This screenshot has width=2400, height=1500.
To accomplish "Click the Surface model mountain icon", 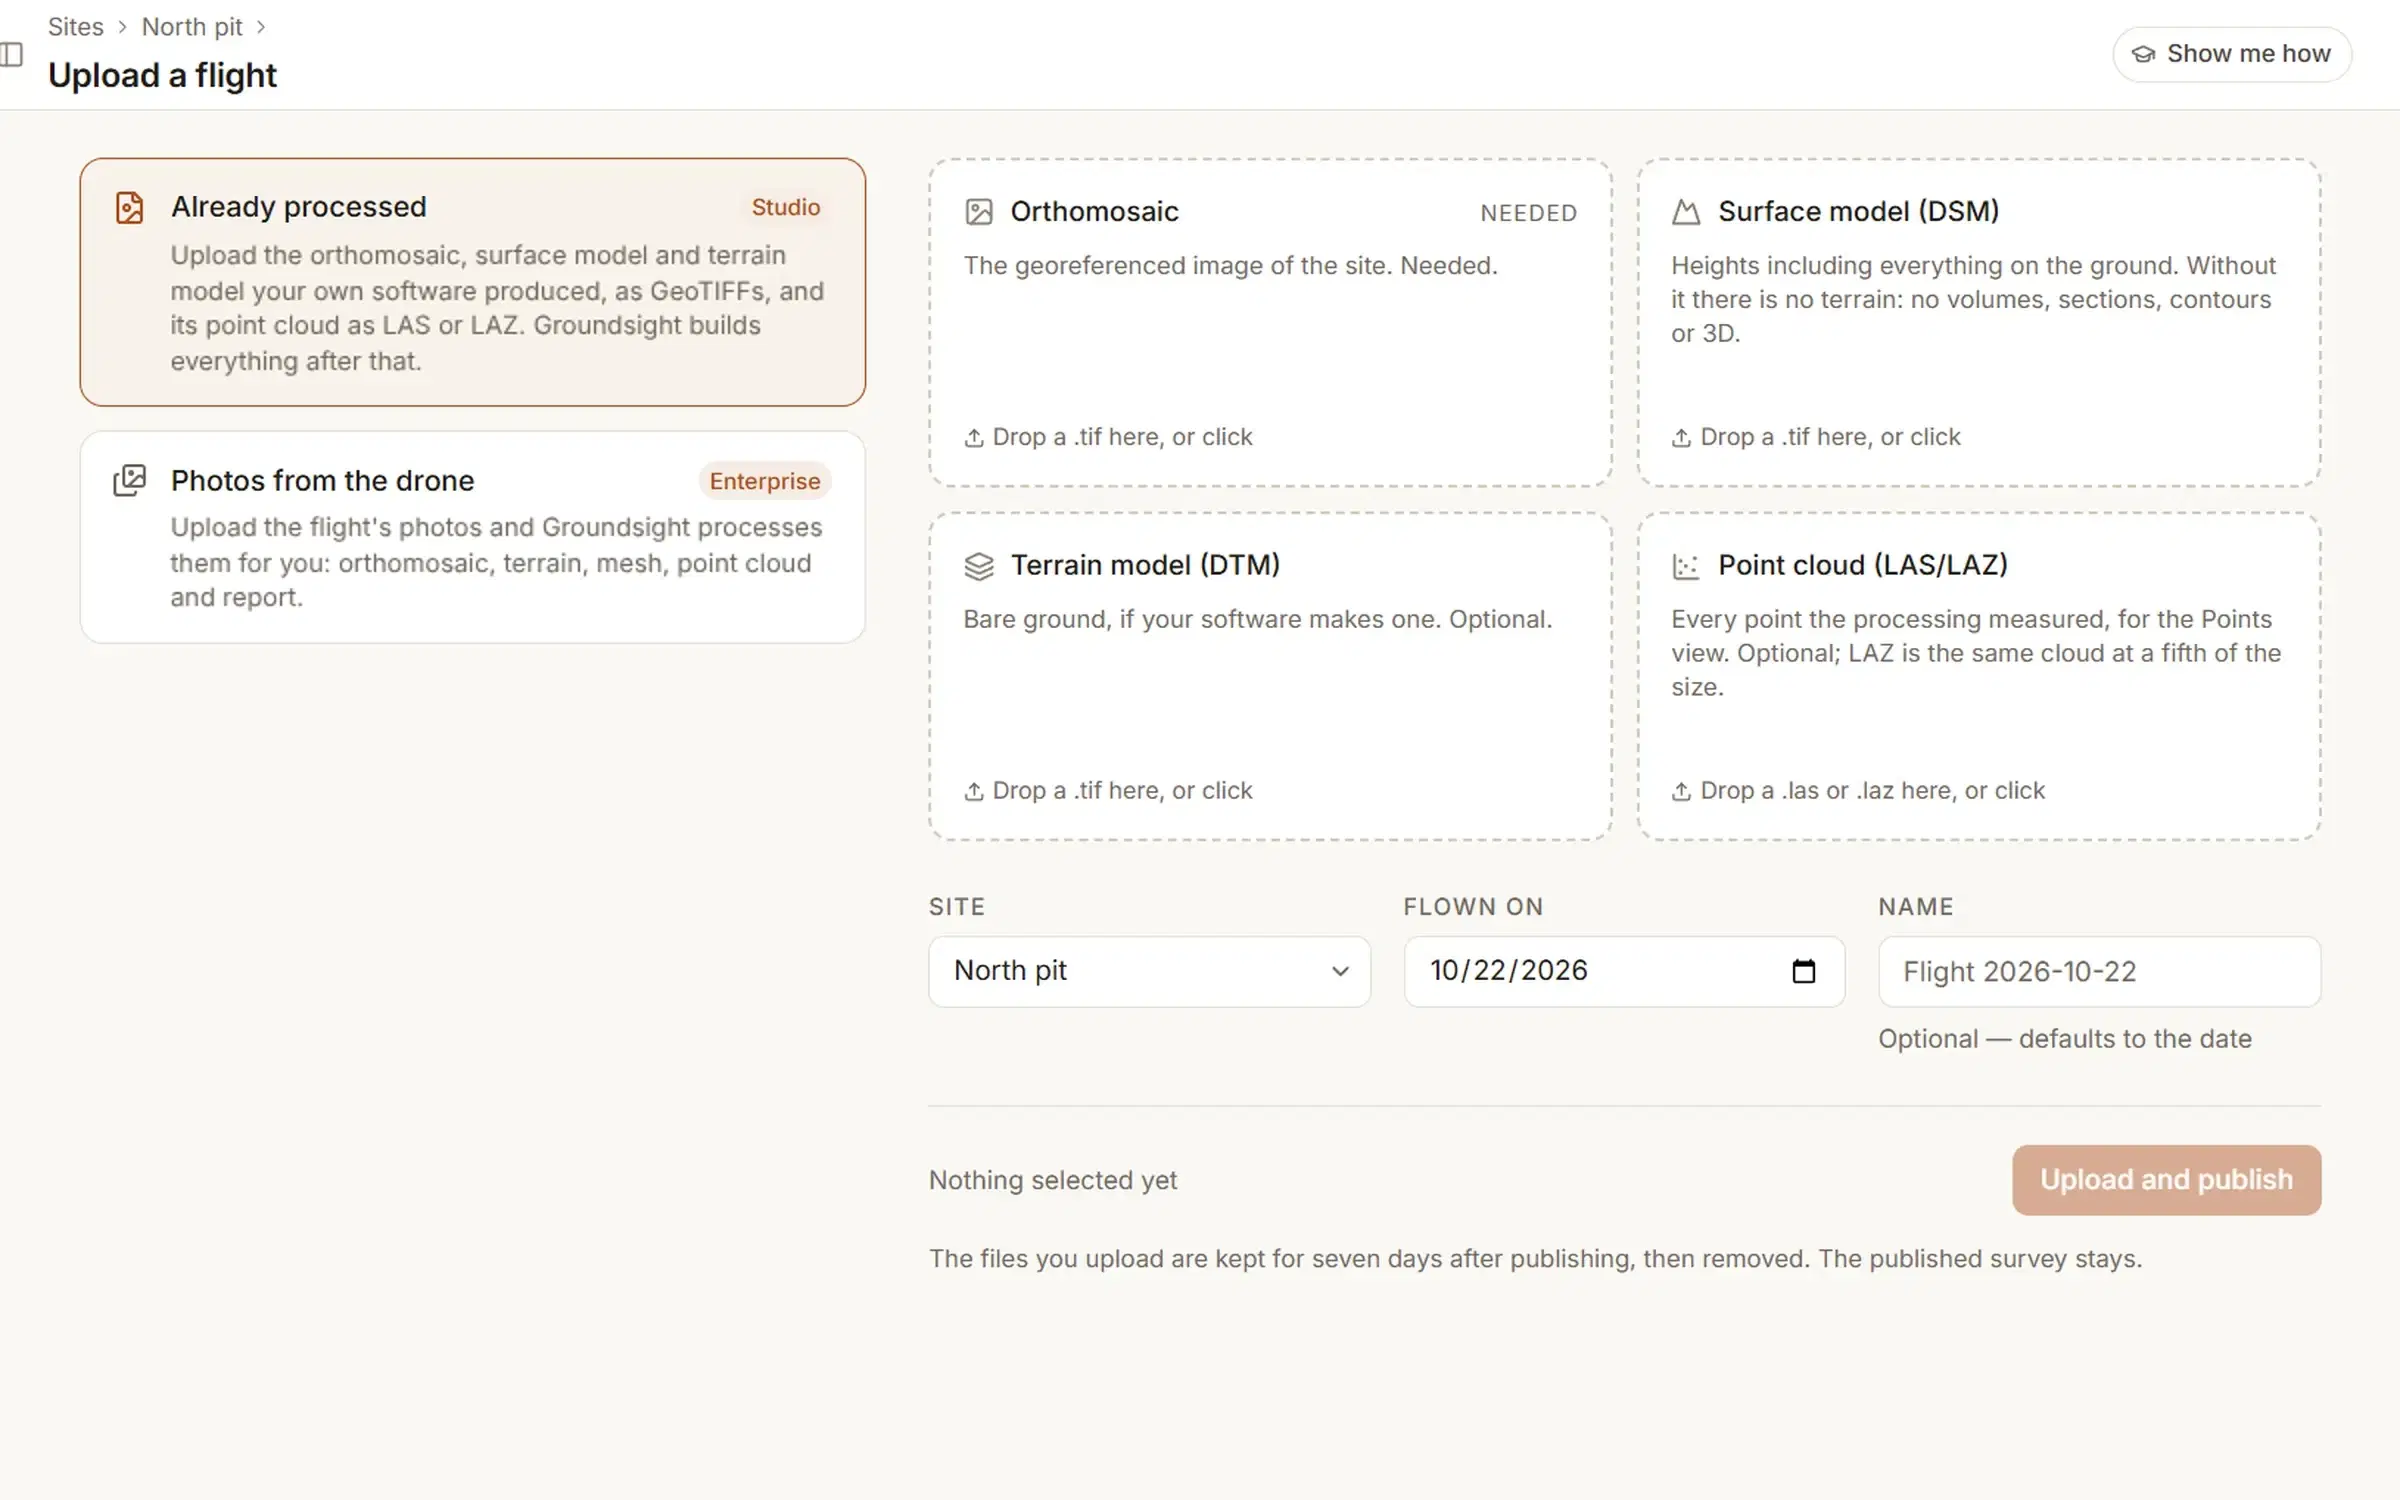I will click(x=1686, y=212).
